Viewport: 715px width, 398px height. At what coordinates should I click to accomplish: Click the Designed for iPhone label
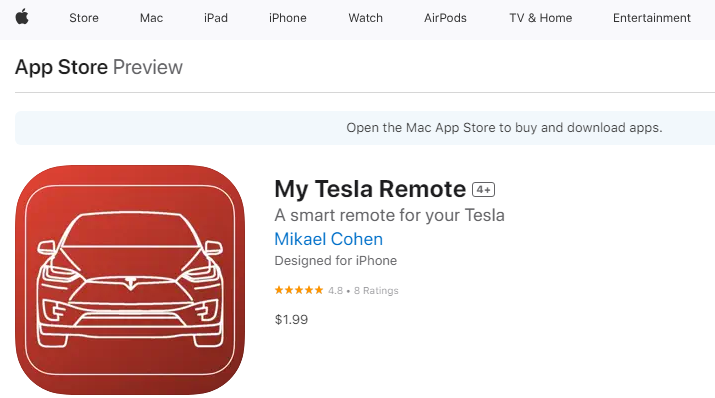coord(336,260)
